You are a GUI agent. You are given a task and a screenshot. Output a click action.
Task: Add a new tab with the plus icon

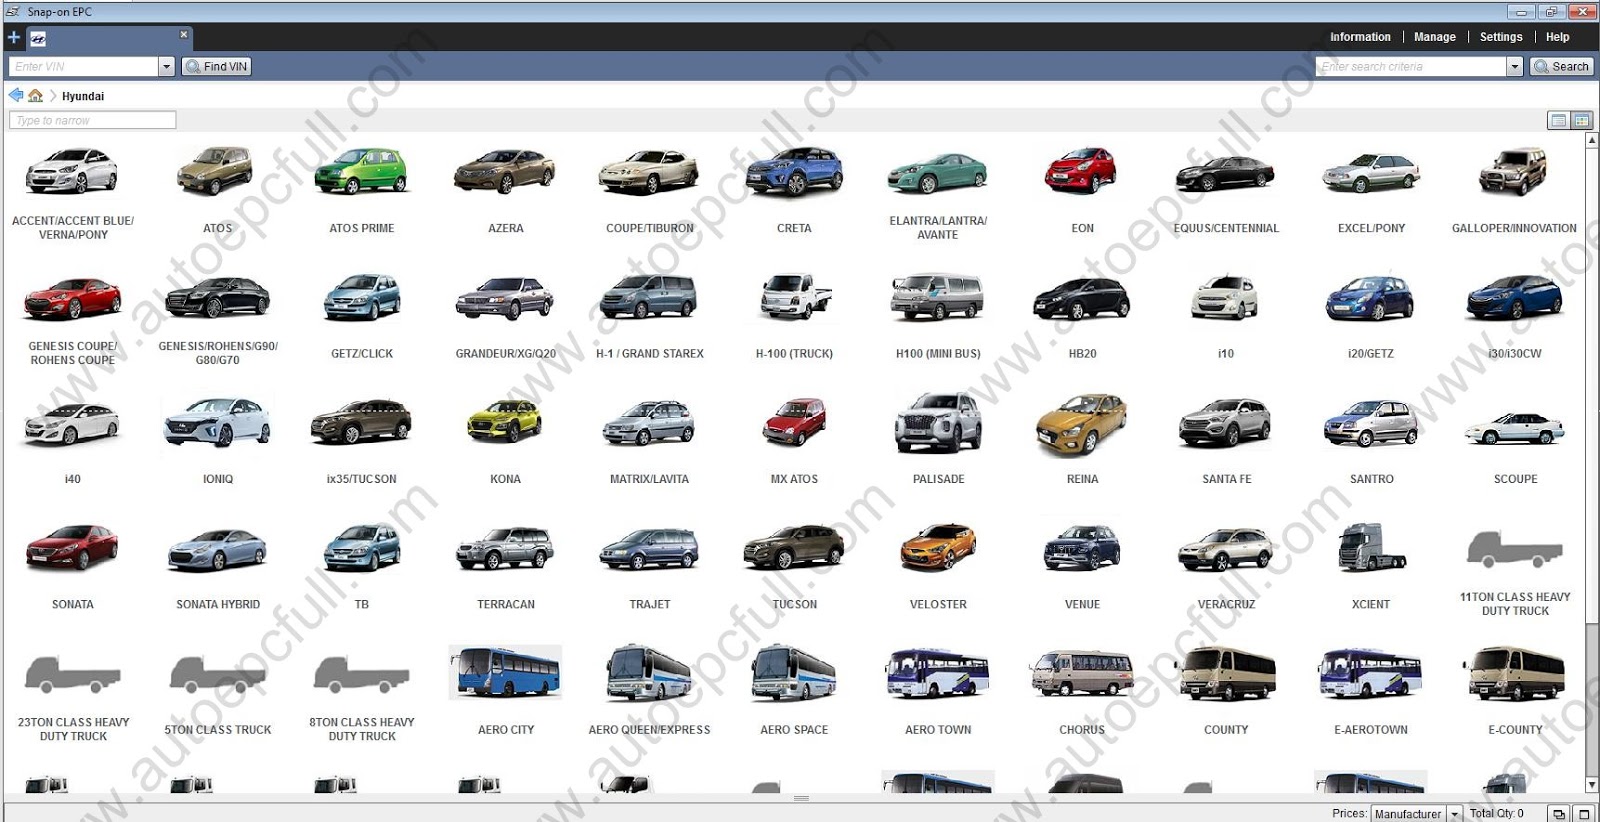pos(14,38)
